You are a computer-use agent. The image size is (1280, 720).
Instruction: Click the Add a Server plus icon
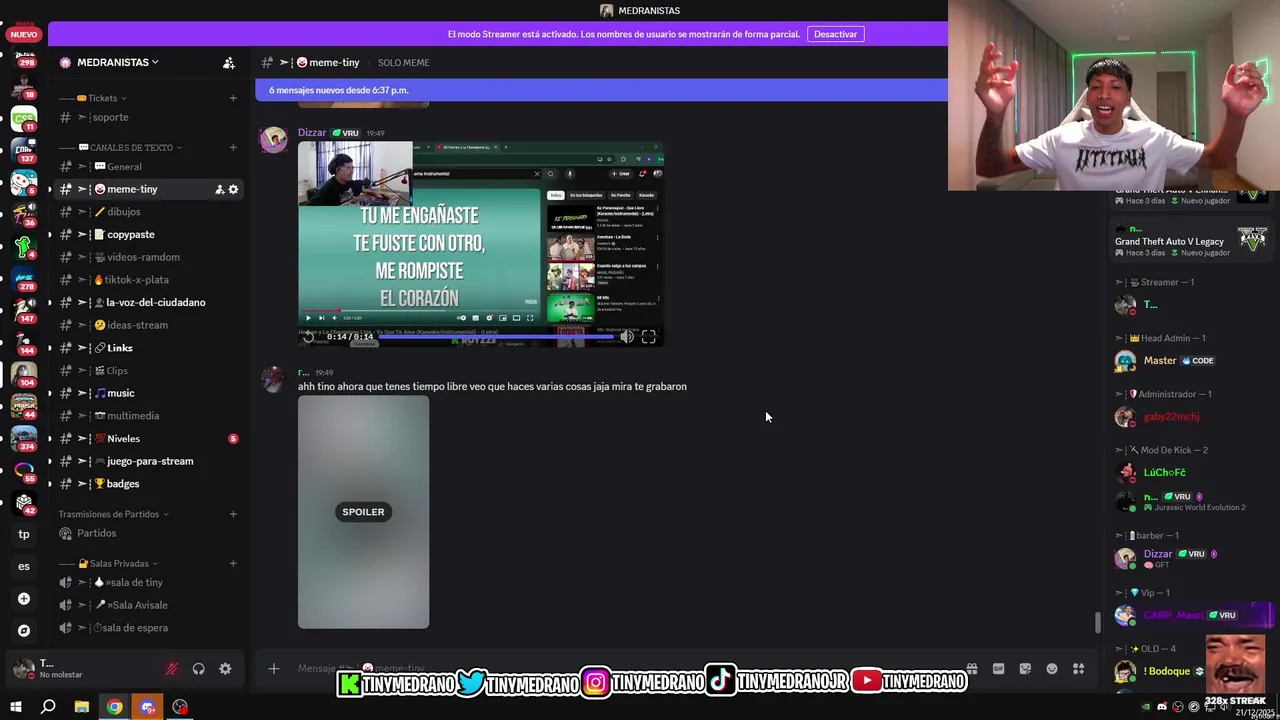[24, 598]
